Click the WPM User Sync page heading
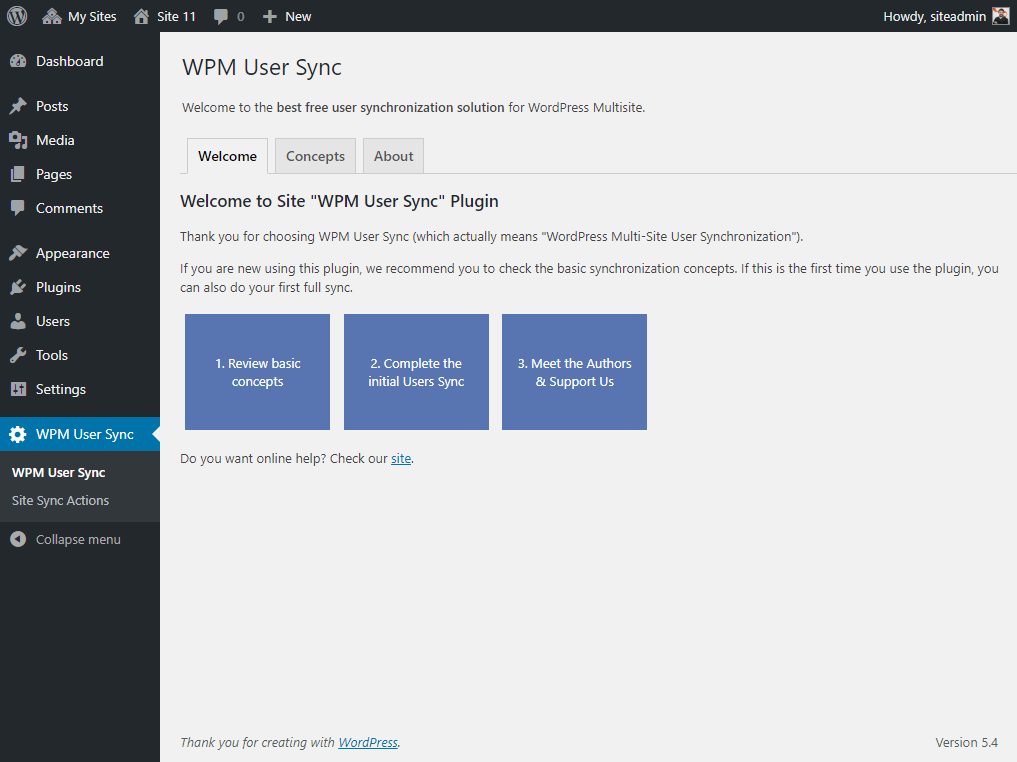The height and width of the screenshot is (762, 1017). pyautogui.click(x=262, y=67)
